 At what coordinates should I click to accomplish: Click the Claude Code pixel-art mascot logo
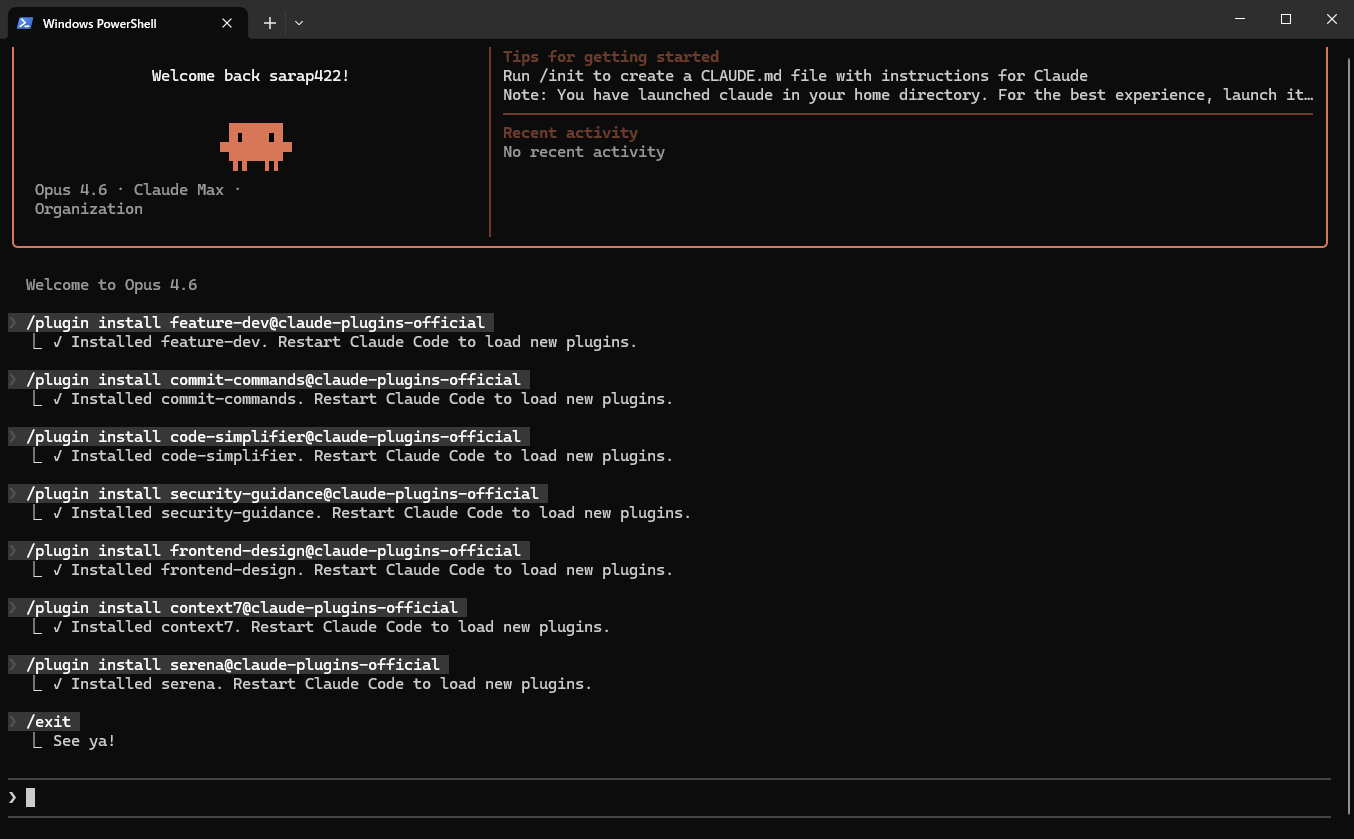click(x=255, y=146)
